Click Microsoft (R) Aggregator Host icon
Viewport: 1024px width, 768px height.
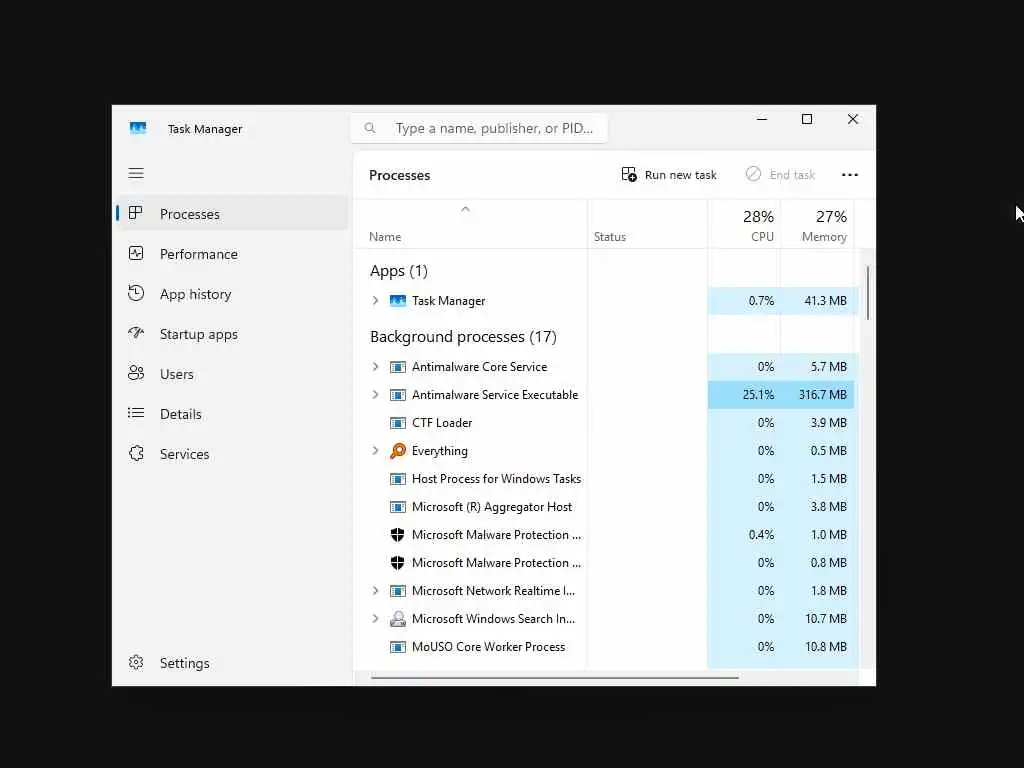point(398,507)
